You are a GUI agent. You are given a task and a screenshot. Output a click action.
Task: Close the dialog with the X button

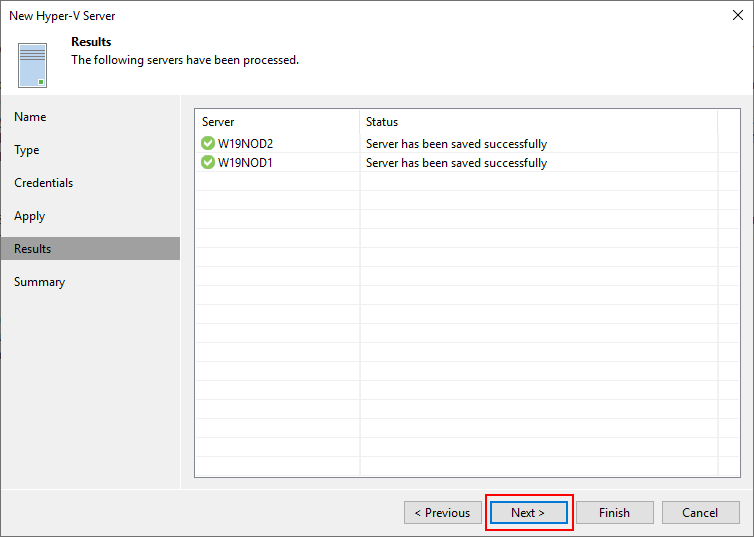click(738, 15)
